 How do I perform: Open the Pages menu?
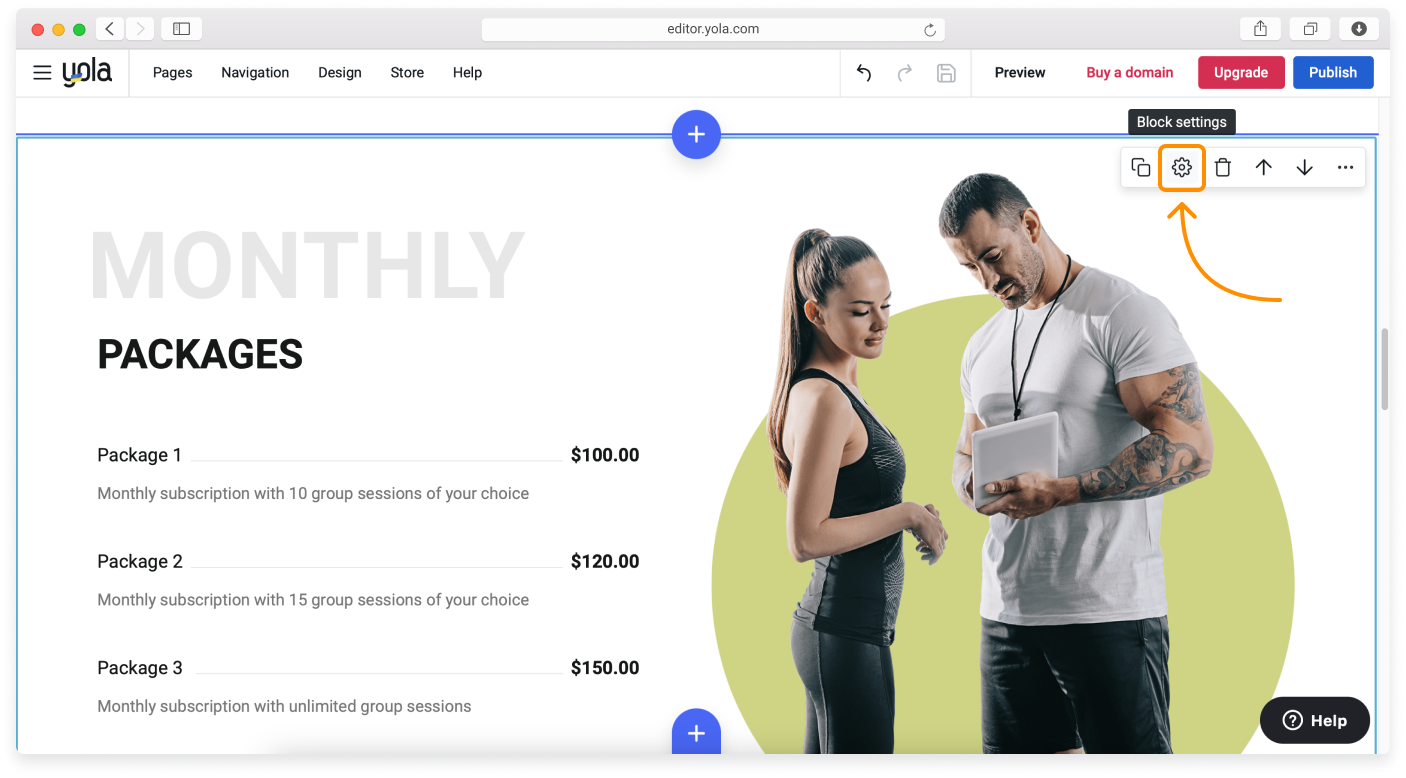click(172, 73)
